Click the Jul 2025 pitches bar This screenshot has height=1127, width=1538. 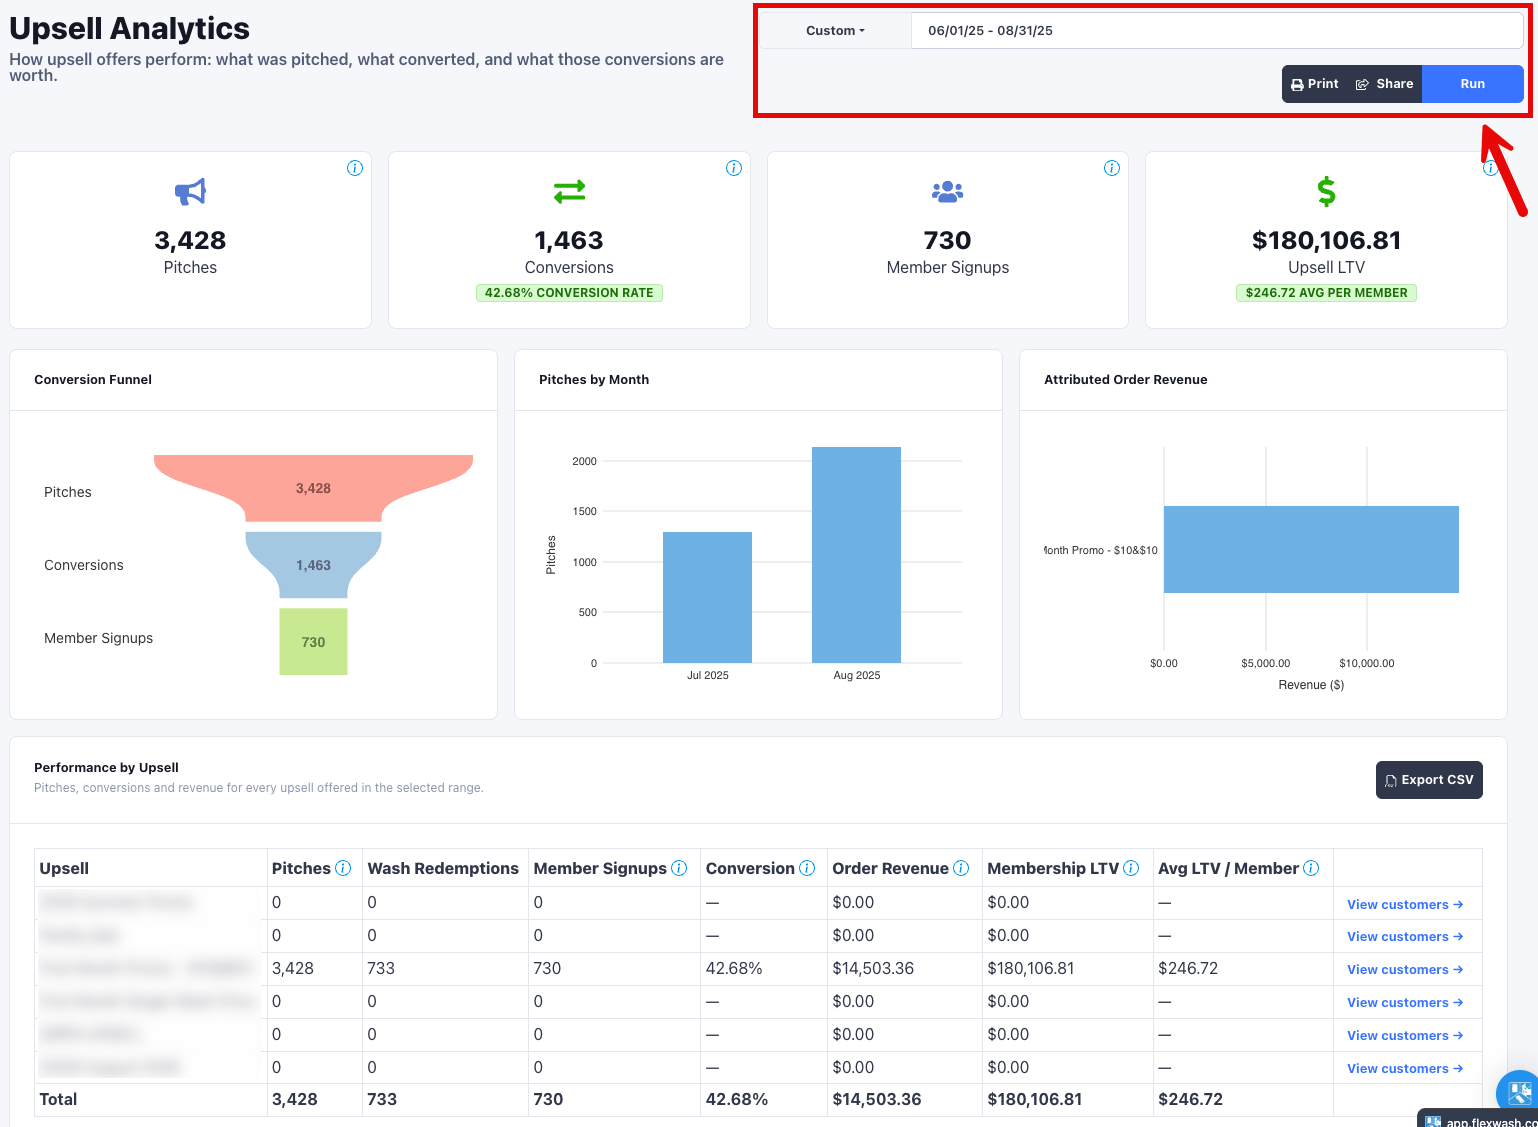click(x=707, y=597)
